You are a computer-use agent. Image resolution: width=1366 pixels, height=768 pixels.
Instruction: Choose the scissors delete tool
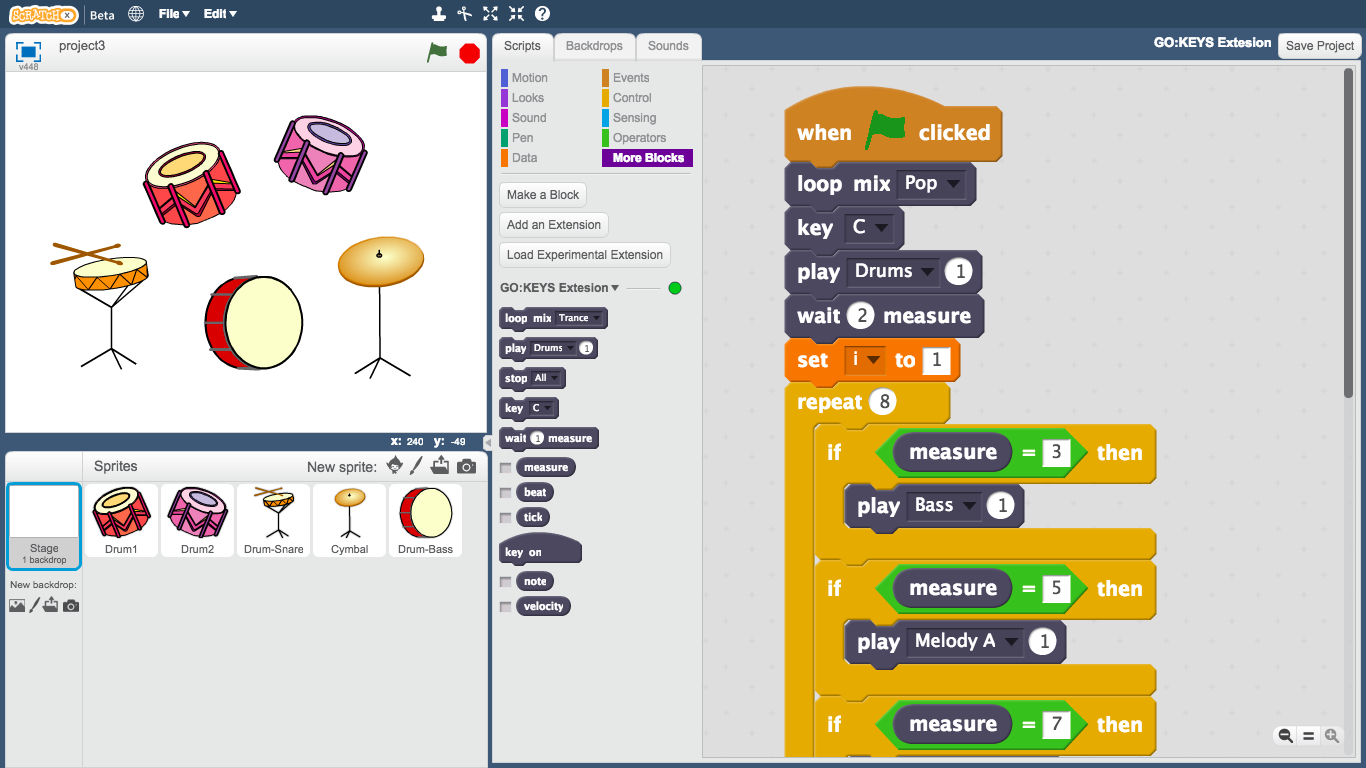click(464, 14)
